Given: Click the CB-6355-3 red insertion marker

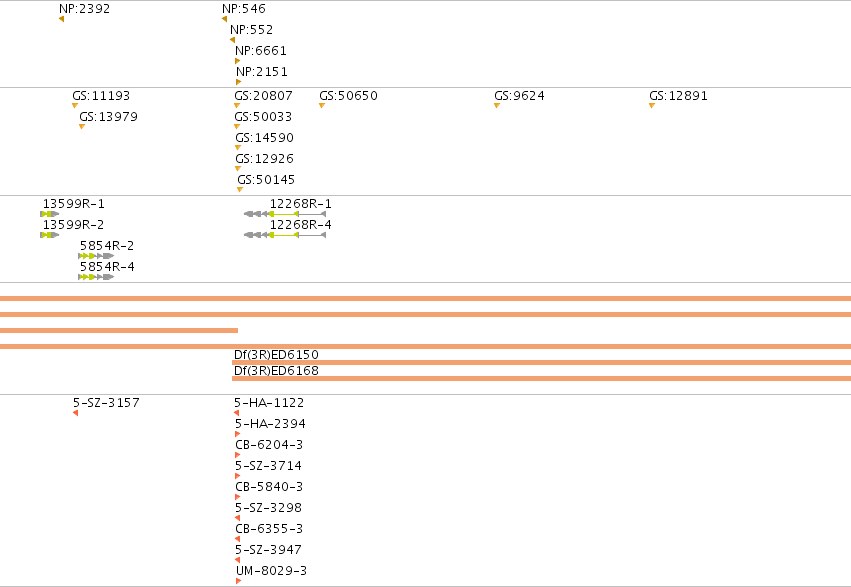Looking at the screenshot, I should (238, 539).
